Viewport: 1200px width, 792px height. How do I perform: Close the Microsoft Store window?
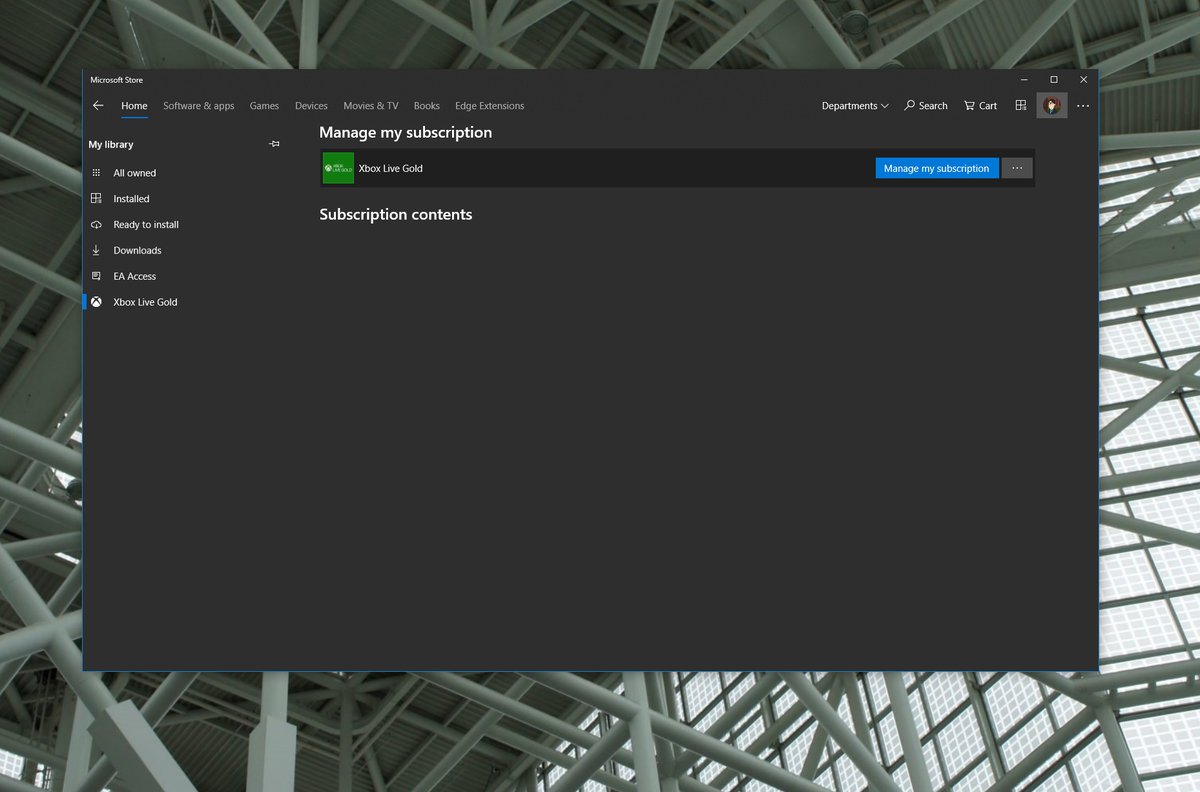[1083, 80]
